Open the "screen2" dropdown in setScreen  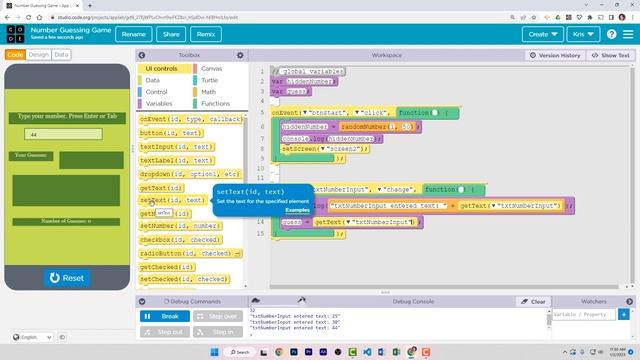click(322, 149)
